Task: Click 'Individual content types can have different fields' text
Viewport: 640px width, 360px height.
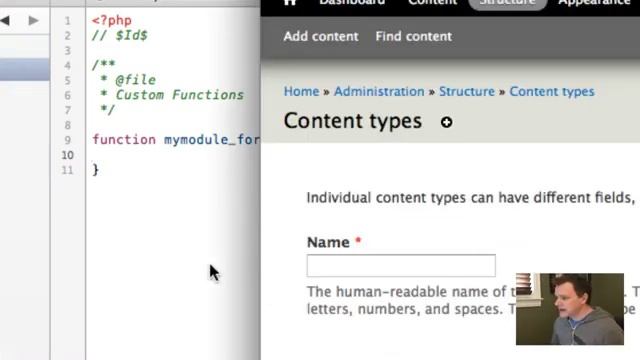Action: coord(470,198)
